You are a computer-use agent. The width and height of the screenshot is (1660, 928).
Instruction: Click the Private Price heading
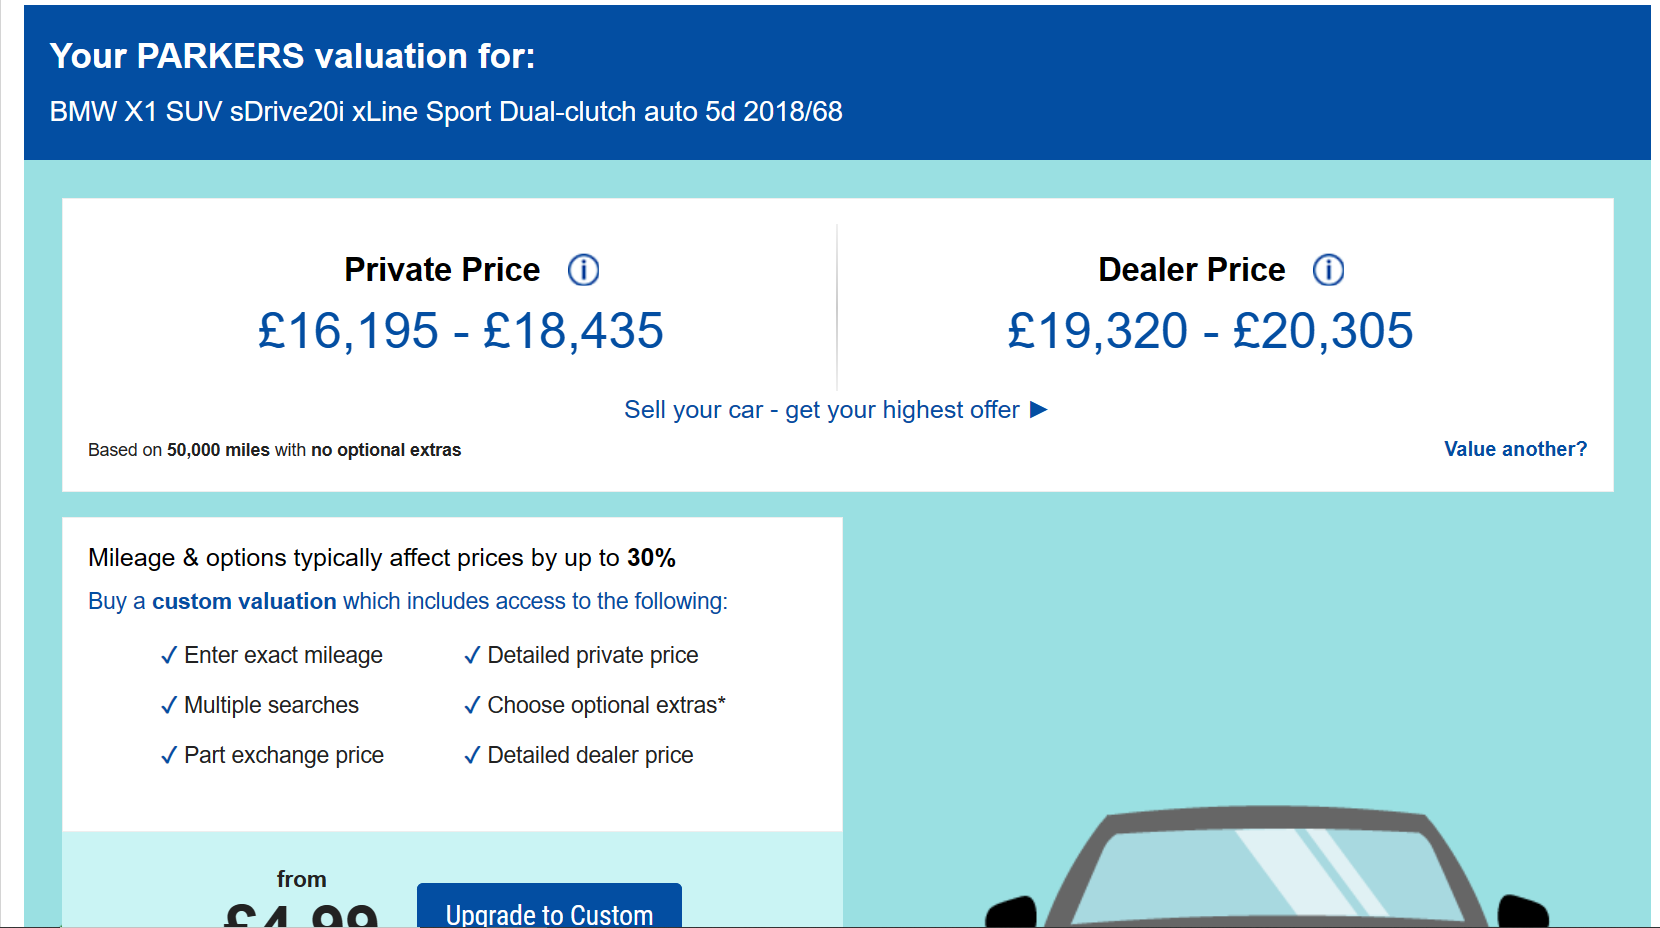[x=442, y=270]
